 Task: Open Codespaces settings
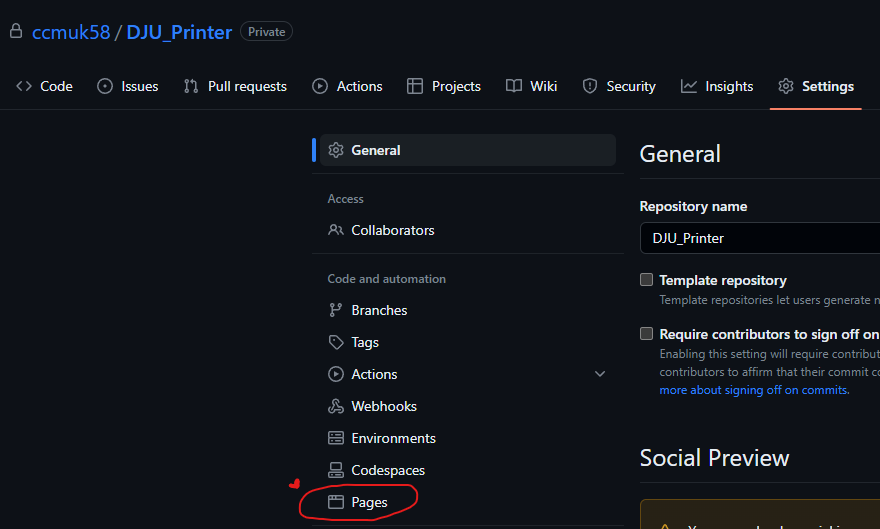click(x=388, y=470)
